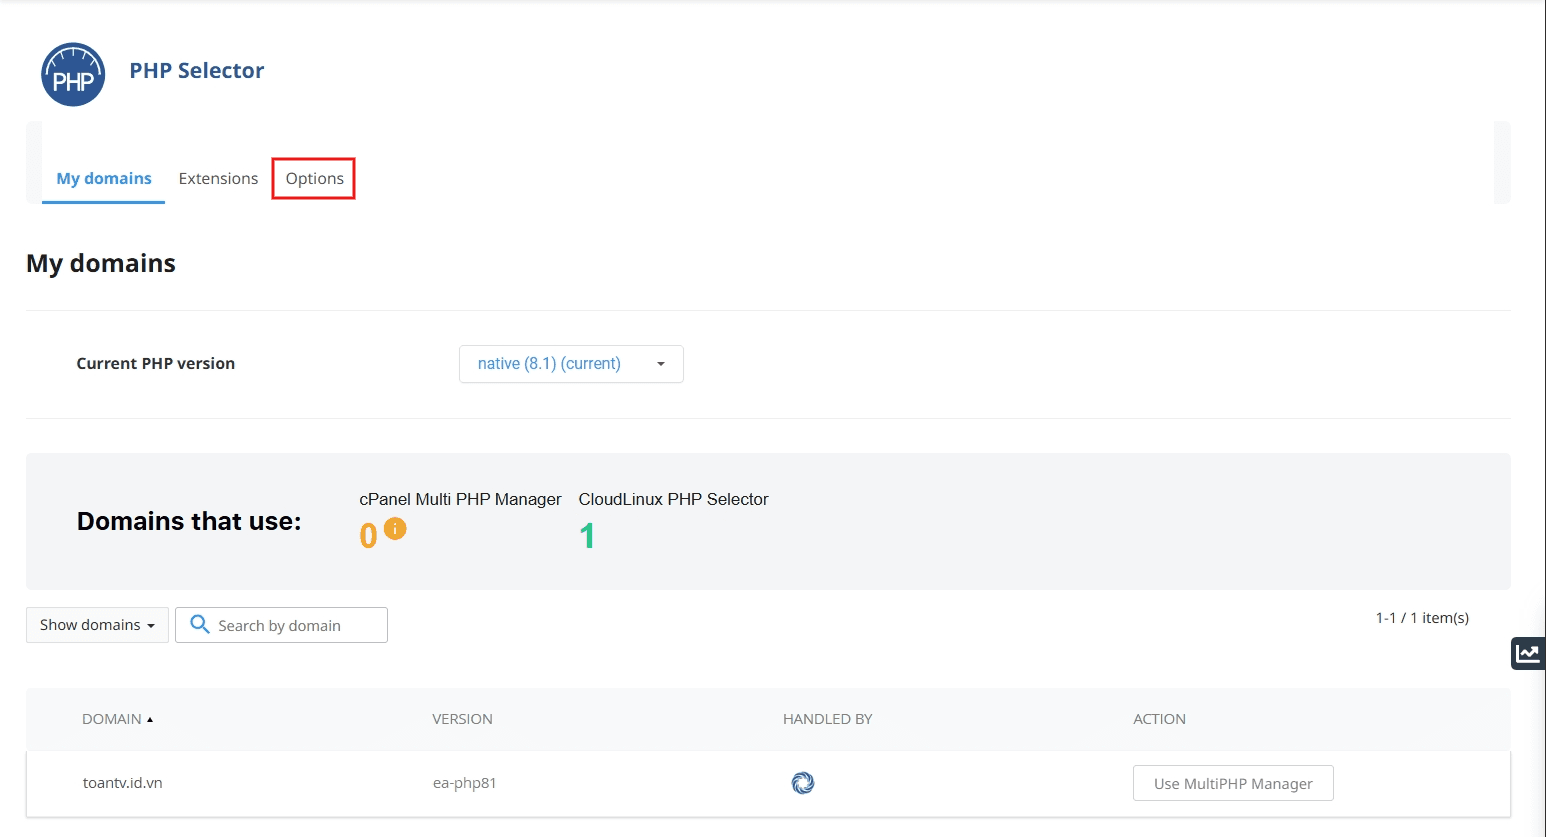
Task: Click the Use MultiPHP Manager button
Action: 1232,783
